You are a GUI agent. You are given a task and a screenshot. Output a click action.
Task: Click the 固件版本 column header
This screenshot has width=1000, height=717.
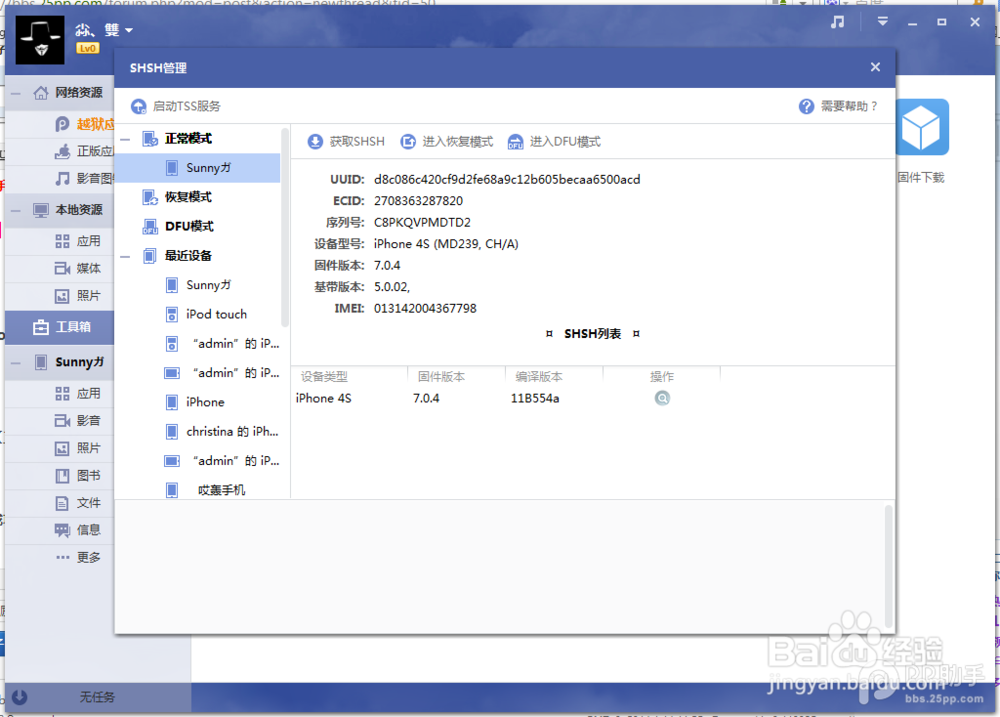[441, 376]
